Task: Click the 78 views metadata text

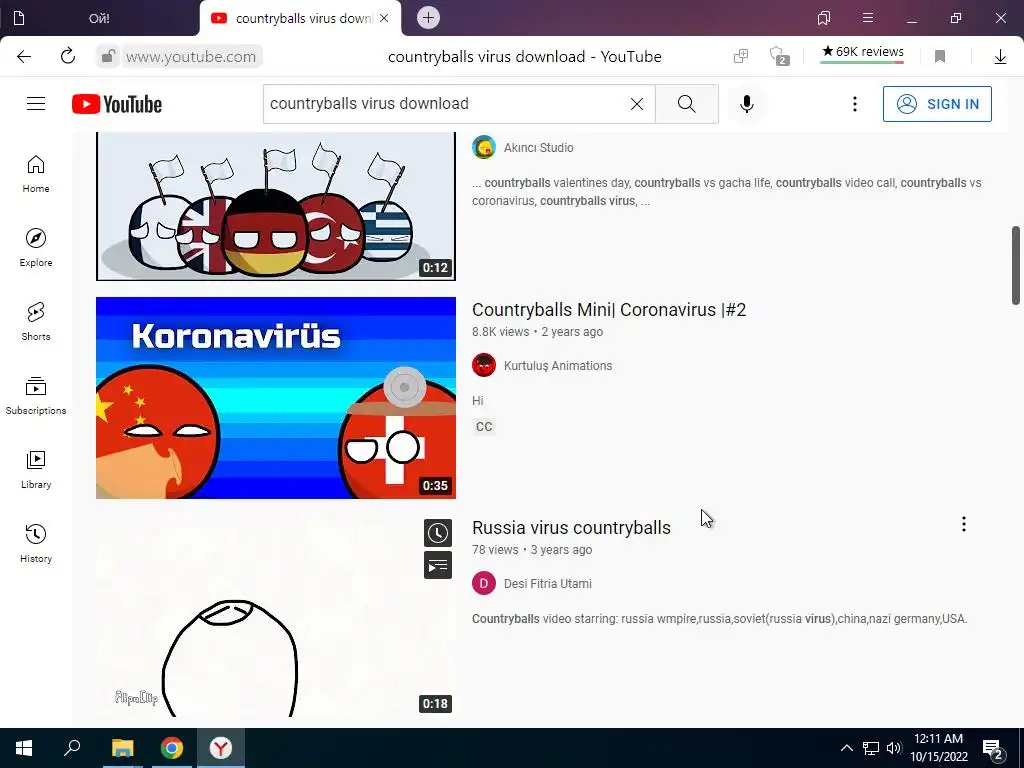Action: coord(495,550)
